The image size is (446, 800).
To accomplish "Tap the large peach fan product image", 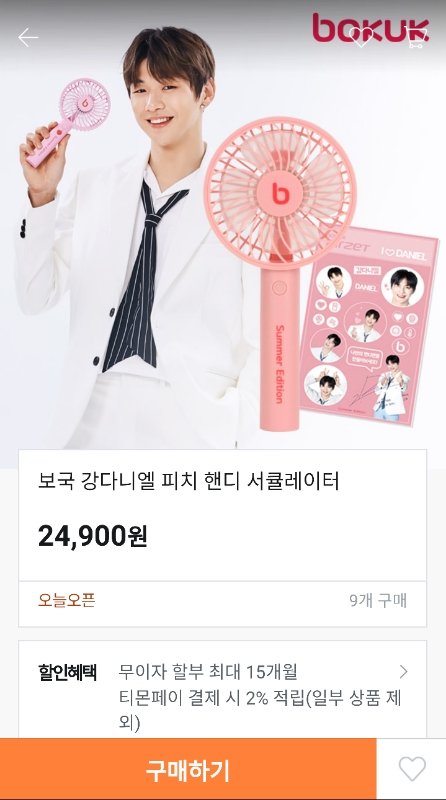I will [x=279, y=270].
